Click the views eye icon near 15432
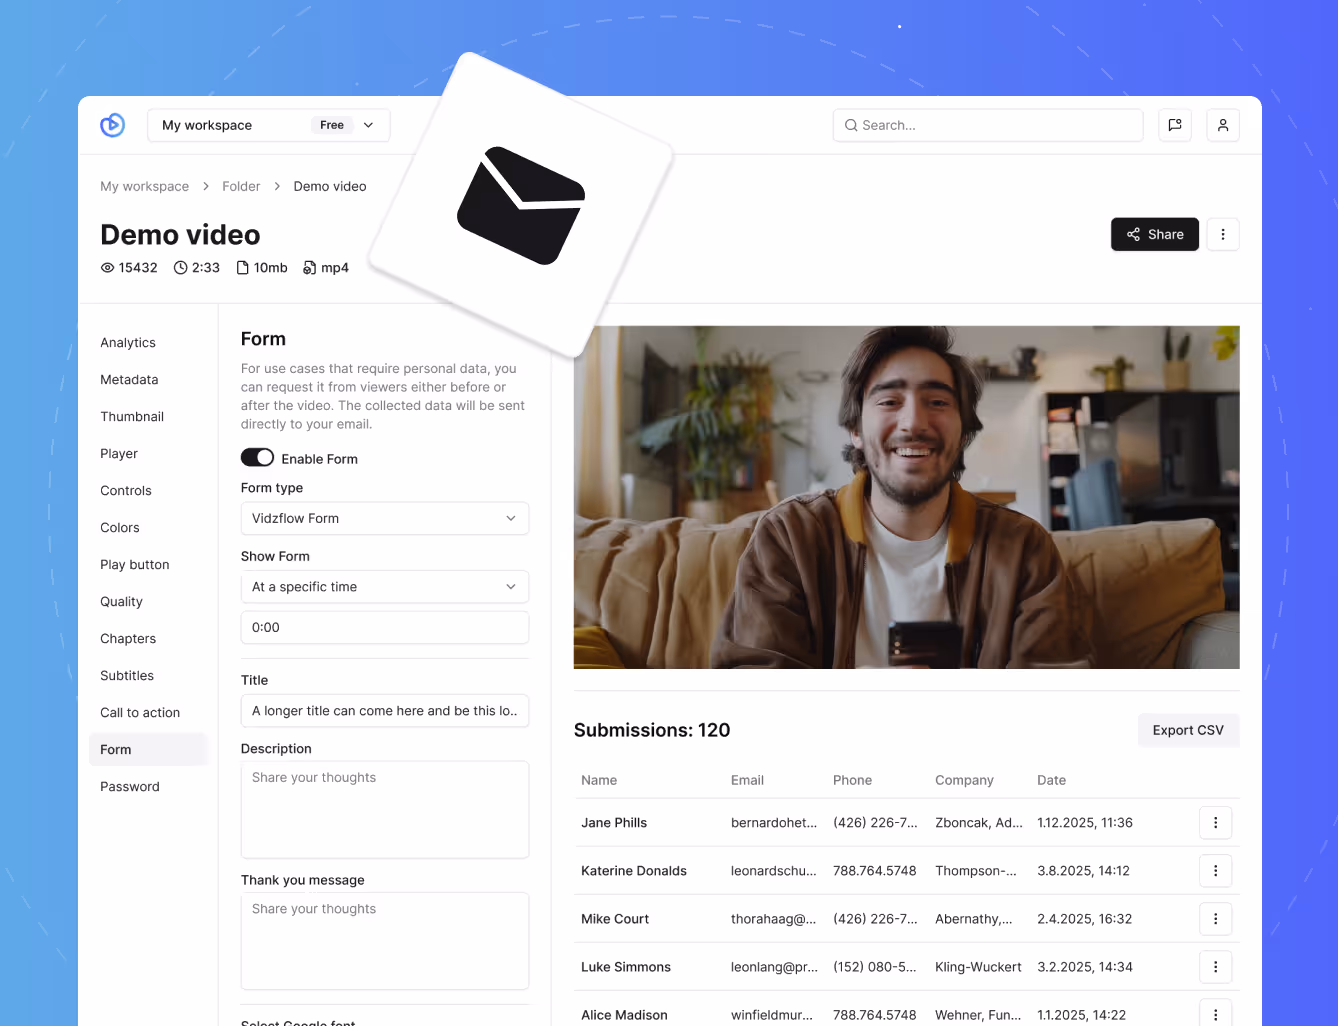Image resolution: width=1338 pixels, height=1026 pixels. tap(108, 268)
